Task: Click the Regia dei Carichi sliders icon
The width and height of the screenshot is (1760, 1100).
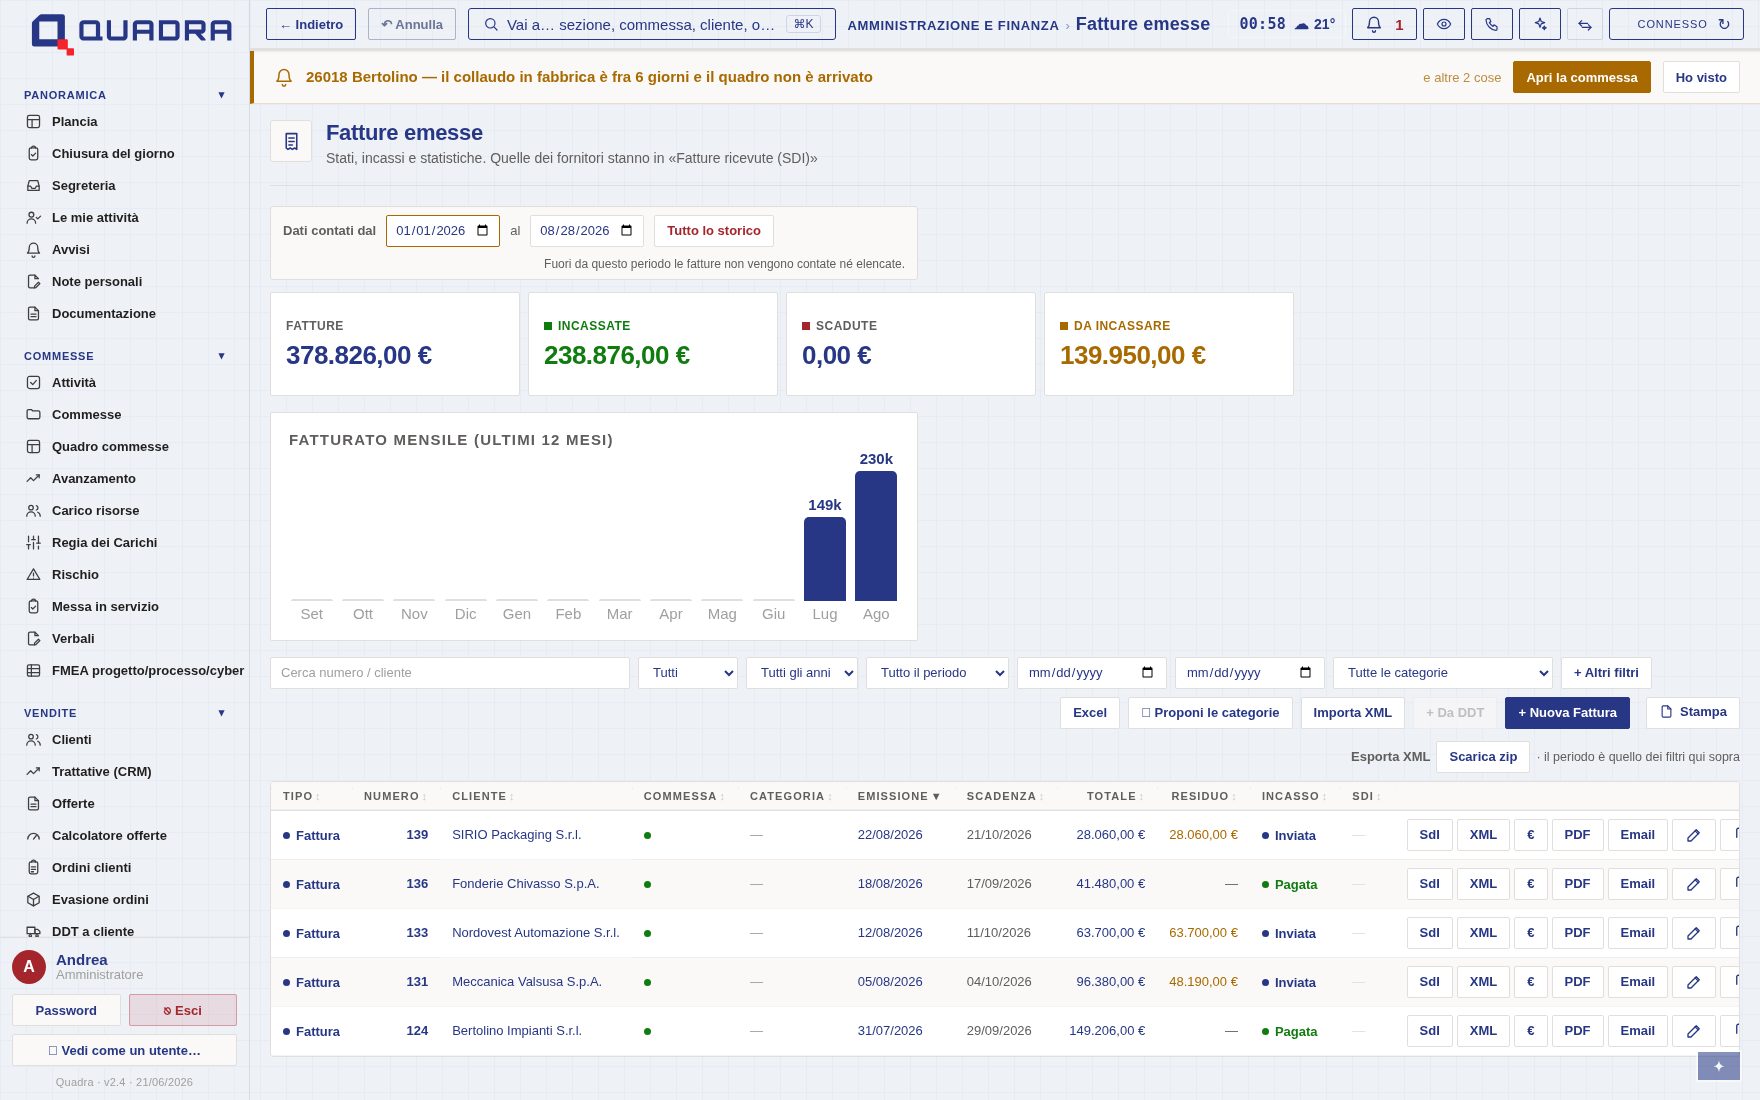Action: (x=33, y=543)
